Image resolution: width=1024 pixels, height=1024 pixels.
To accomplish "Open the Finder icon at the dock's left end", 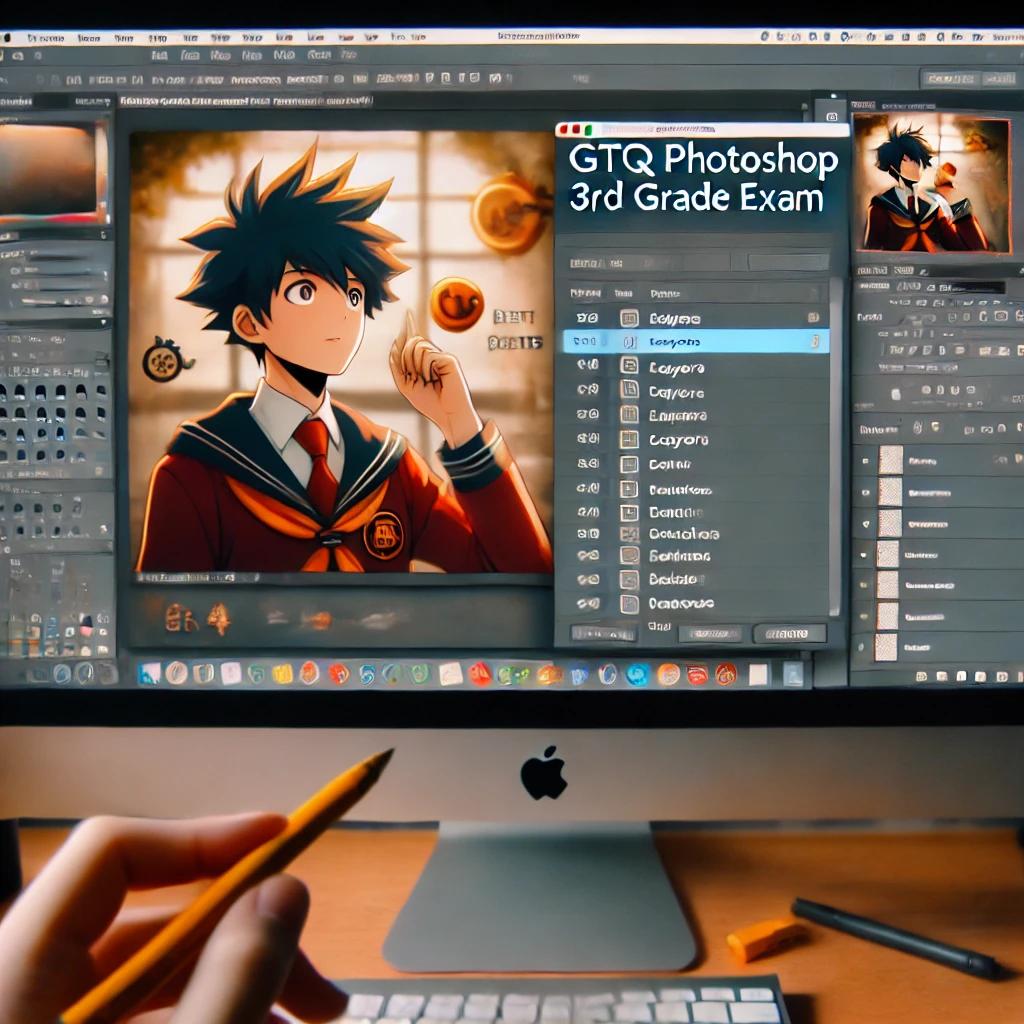I will coord(150,673).
